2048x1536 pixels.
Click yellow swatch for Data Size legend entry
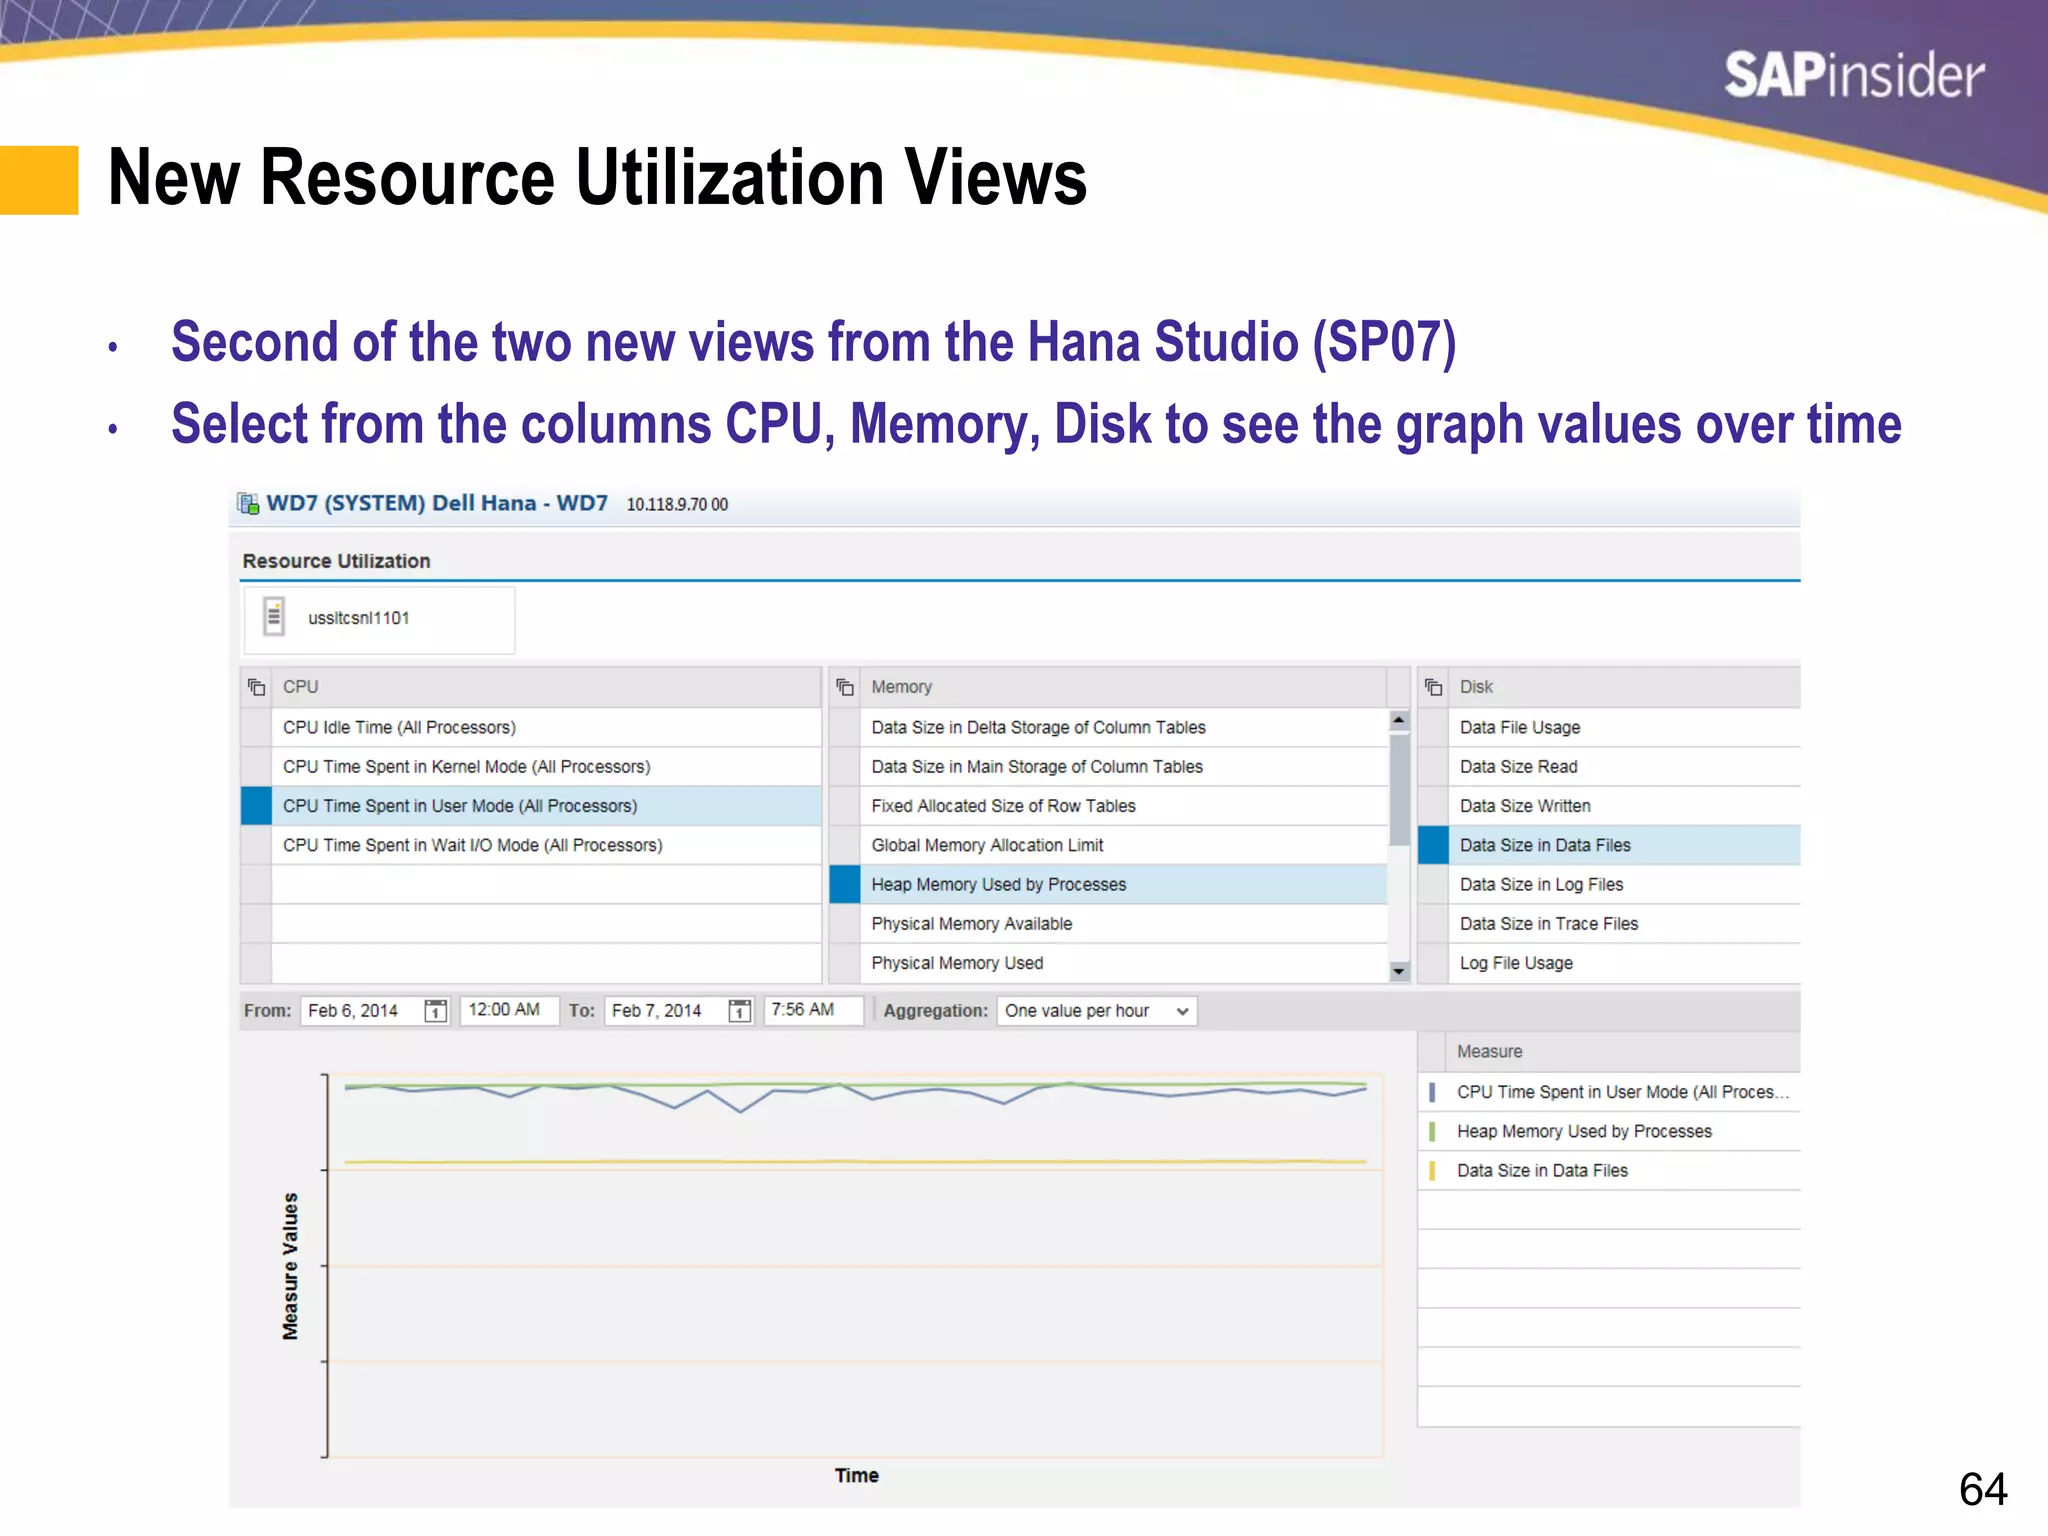[1432, 1170]
